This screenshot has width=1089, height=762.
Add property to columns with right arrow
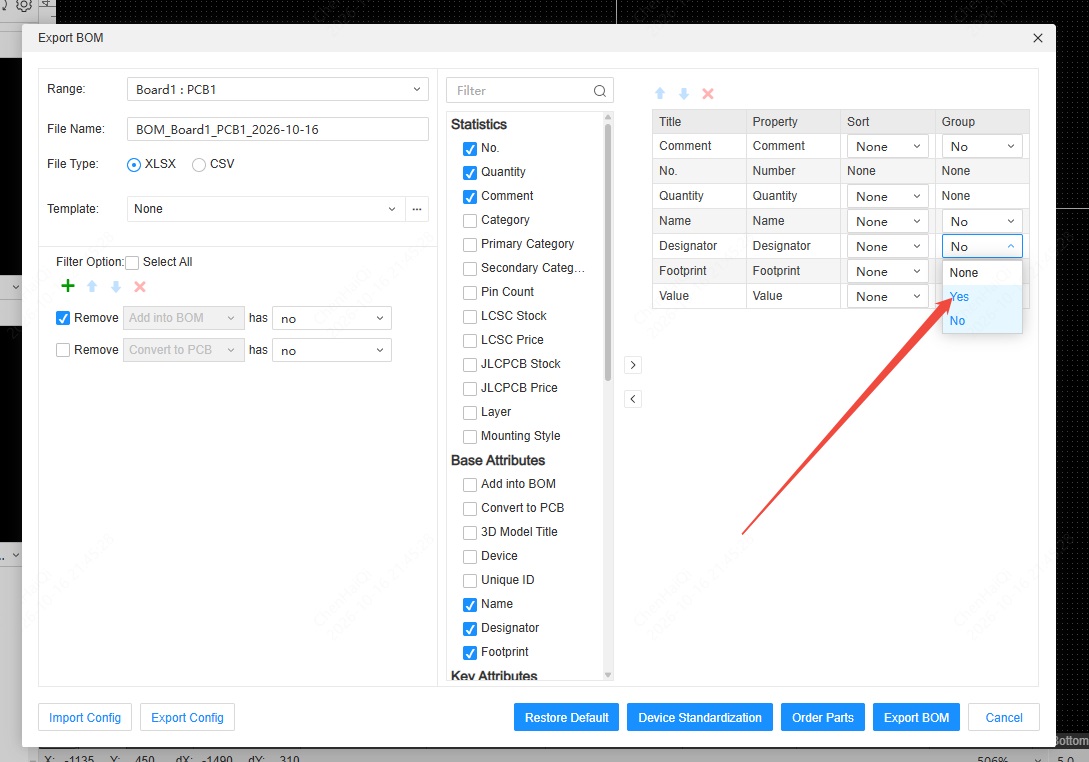coord(633,365)
